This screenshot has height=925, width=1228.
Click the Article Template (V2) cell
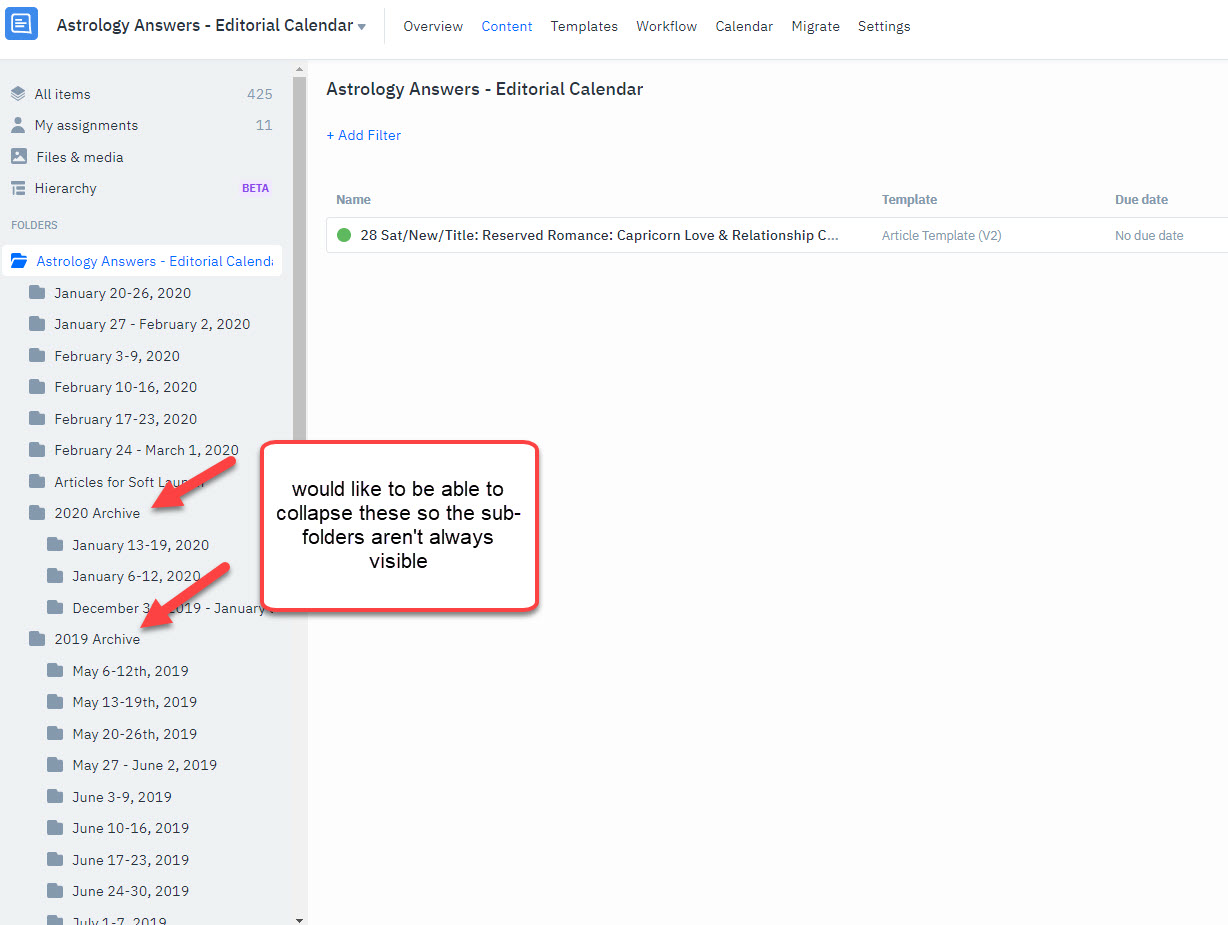click(942, 236)
